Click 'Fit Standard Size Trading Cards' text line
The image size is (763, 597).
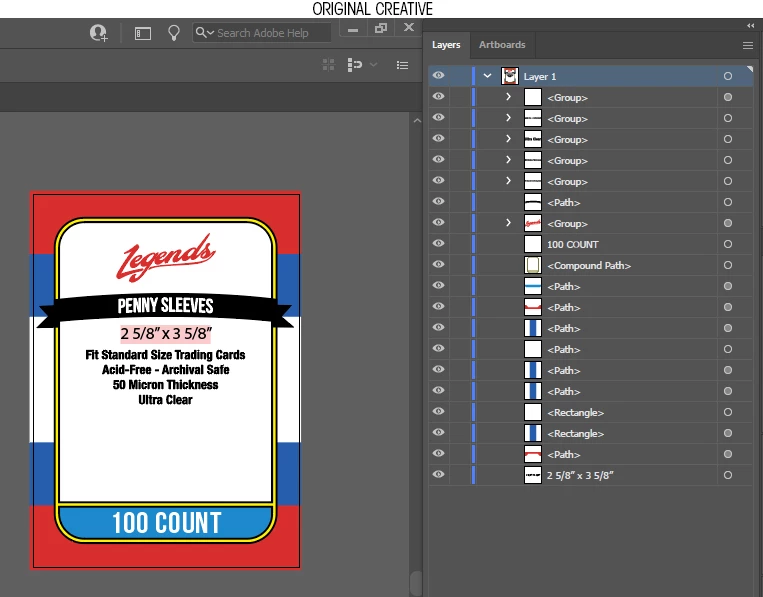(165, 355)
